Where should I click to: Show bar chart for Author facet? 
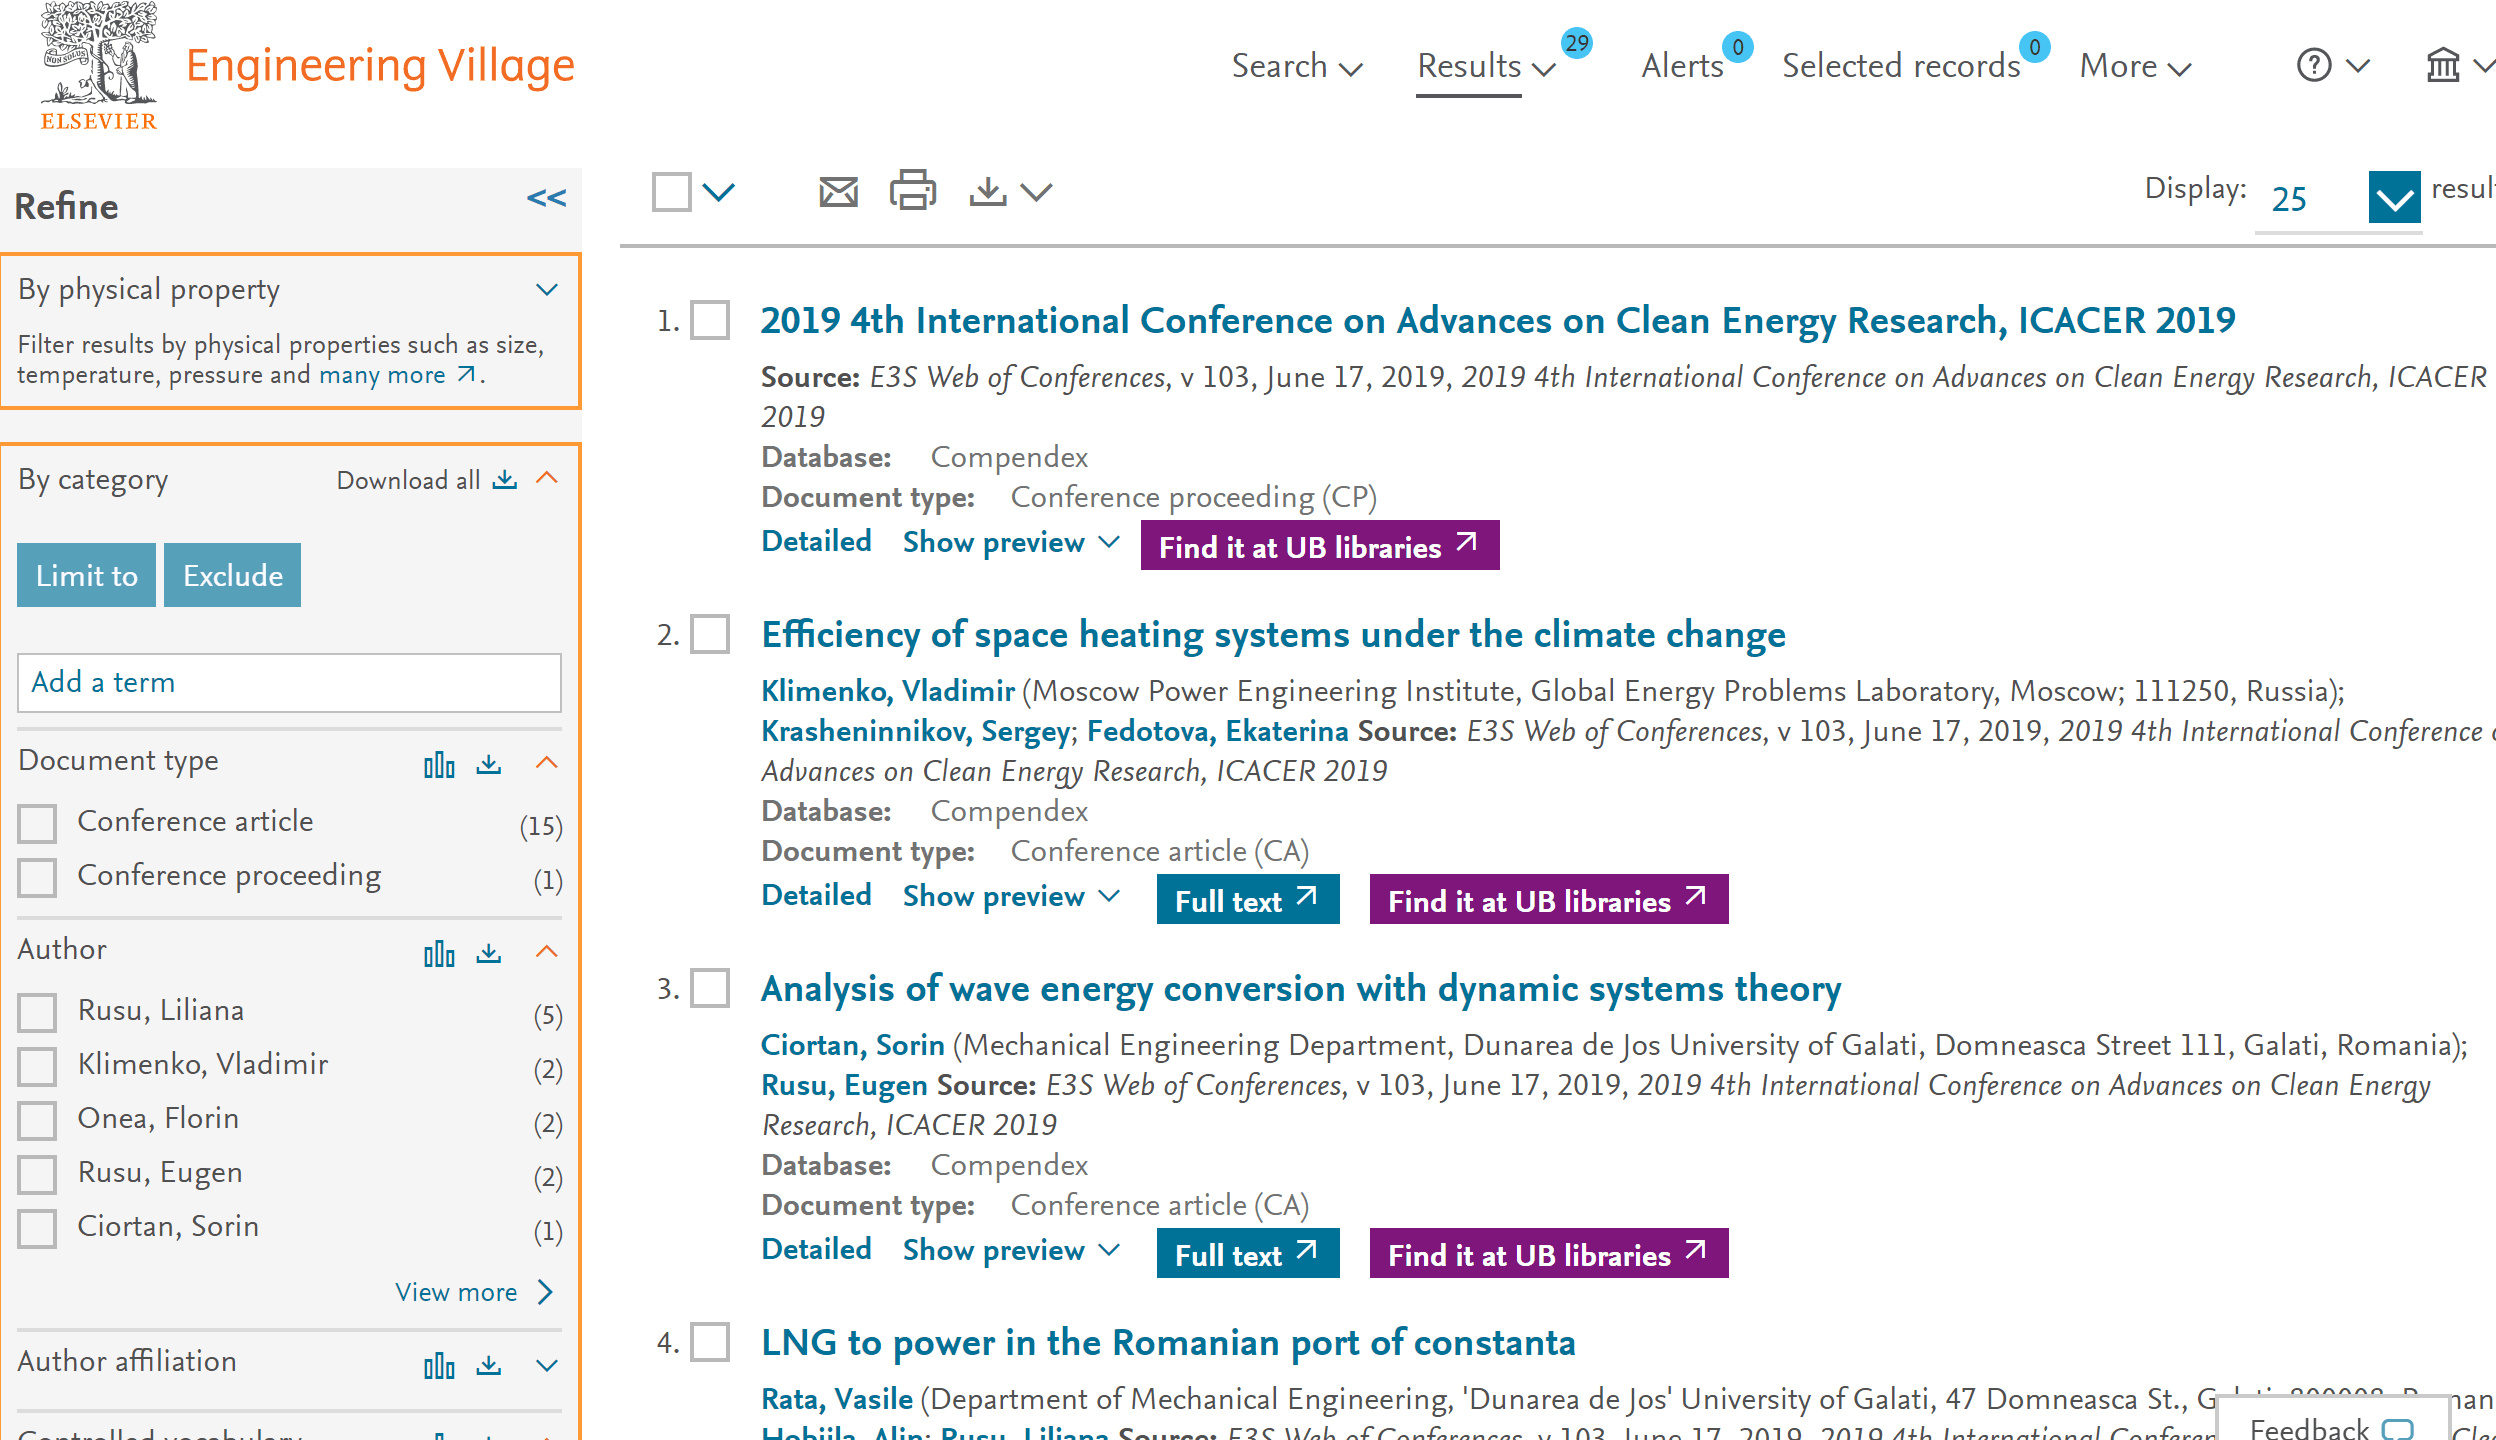[439, 954]
